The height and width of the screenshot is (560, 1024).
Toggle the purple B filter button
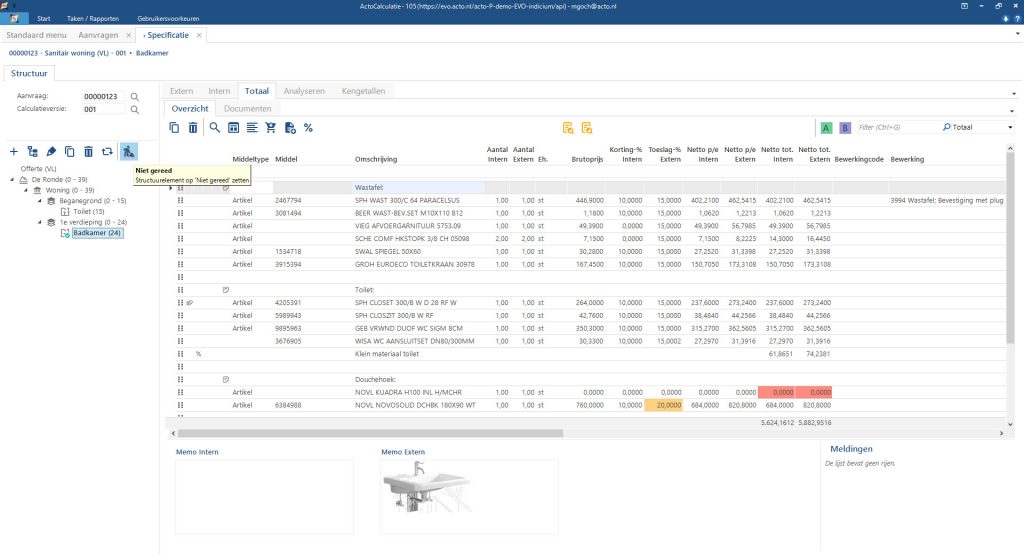(x=844, y=128)
